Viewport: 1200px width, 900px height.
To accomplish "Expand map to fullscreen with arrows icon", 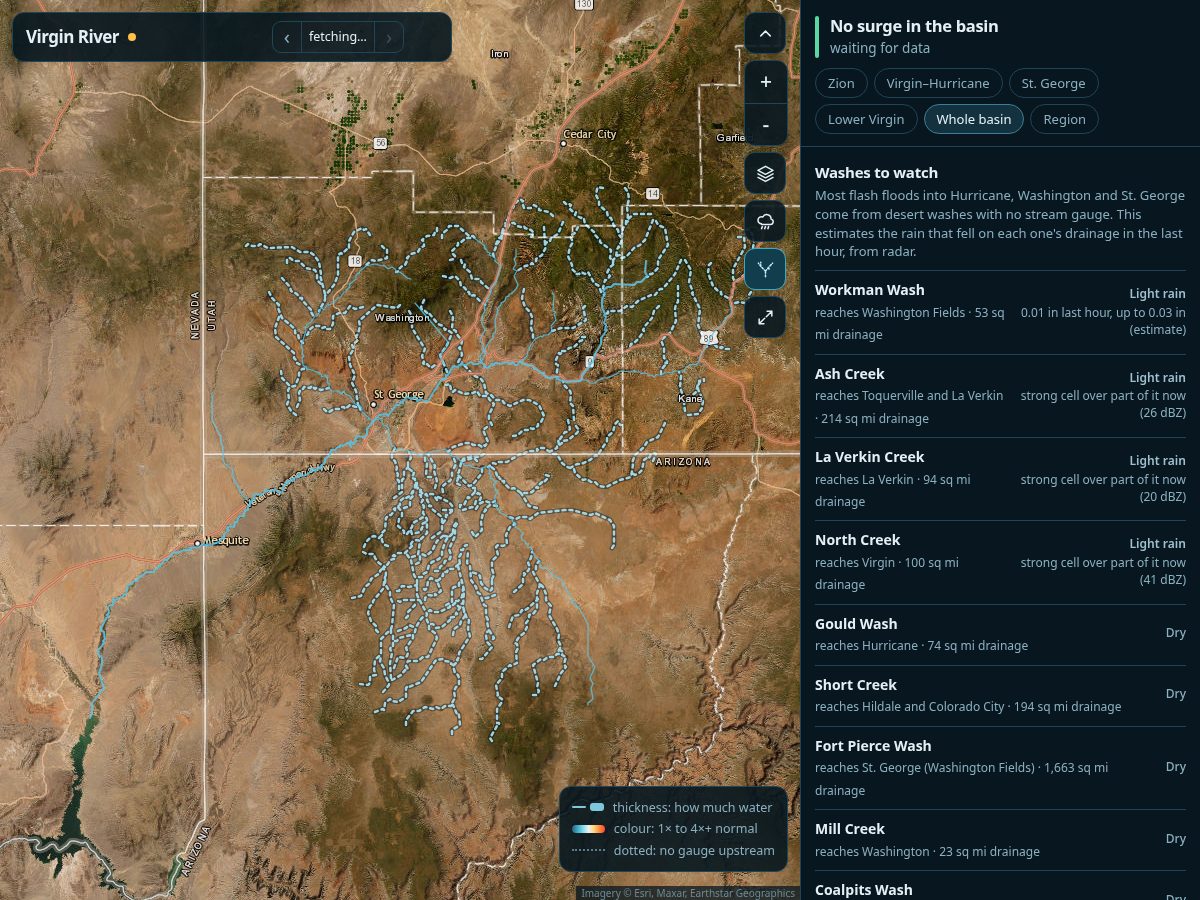I will point(765,317).
